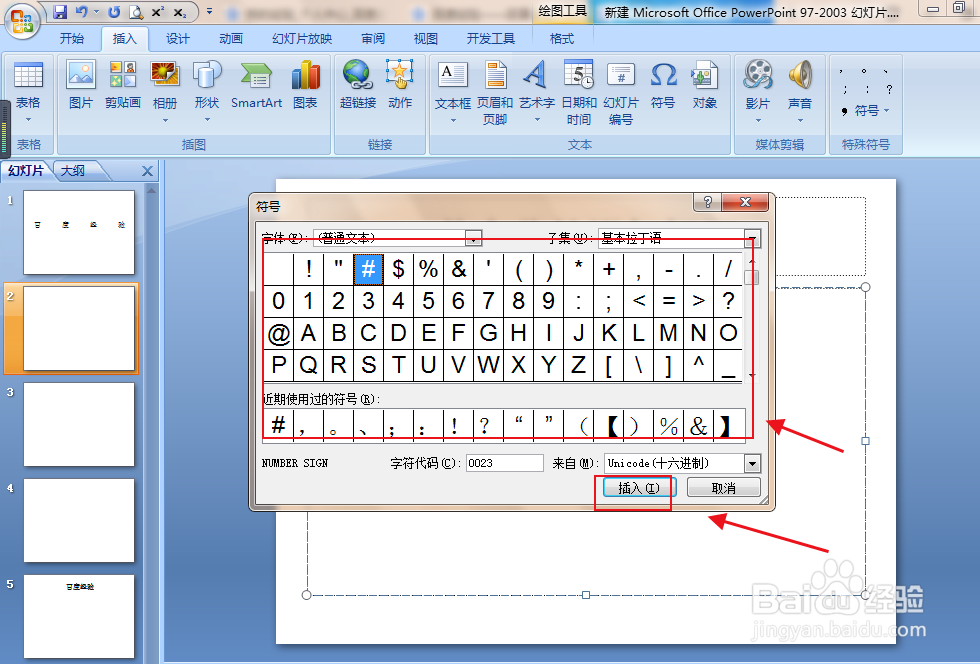Select the @ symbol in the grid
The image size is (980, 664).
[x=279, y=333]
